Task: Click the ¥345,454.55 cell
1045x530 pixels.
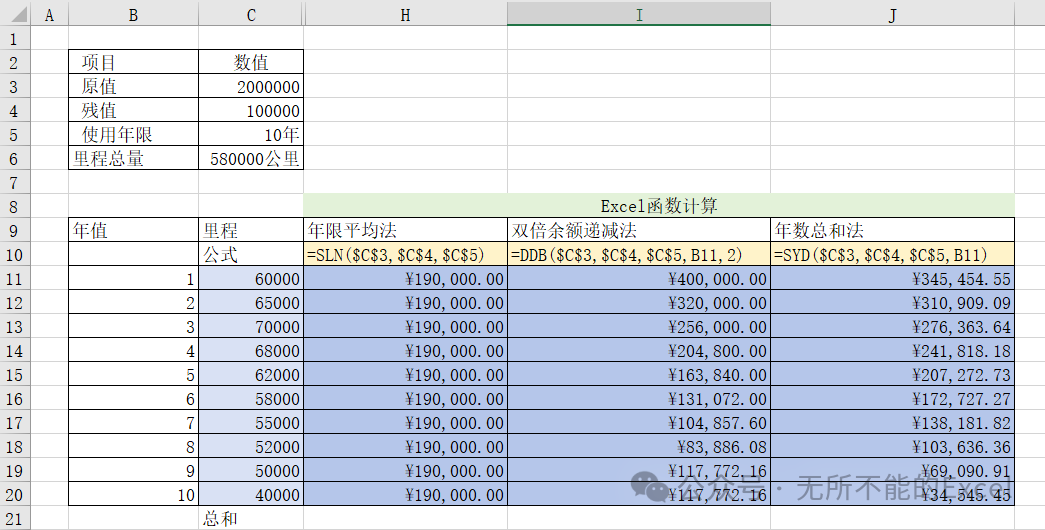Action: pos(892,278)
